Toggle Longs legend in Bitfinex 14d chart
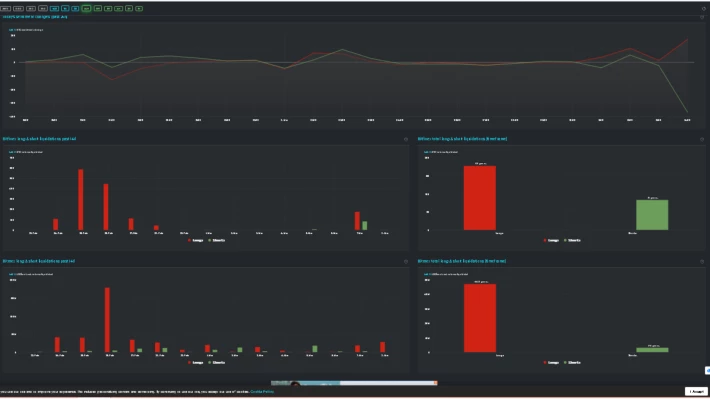The width and height of the screenshot is (710, 399). pos(196,240)
